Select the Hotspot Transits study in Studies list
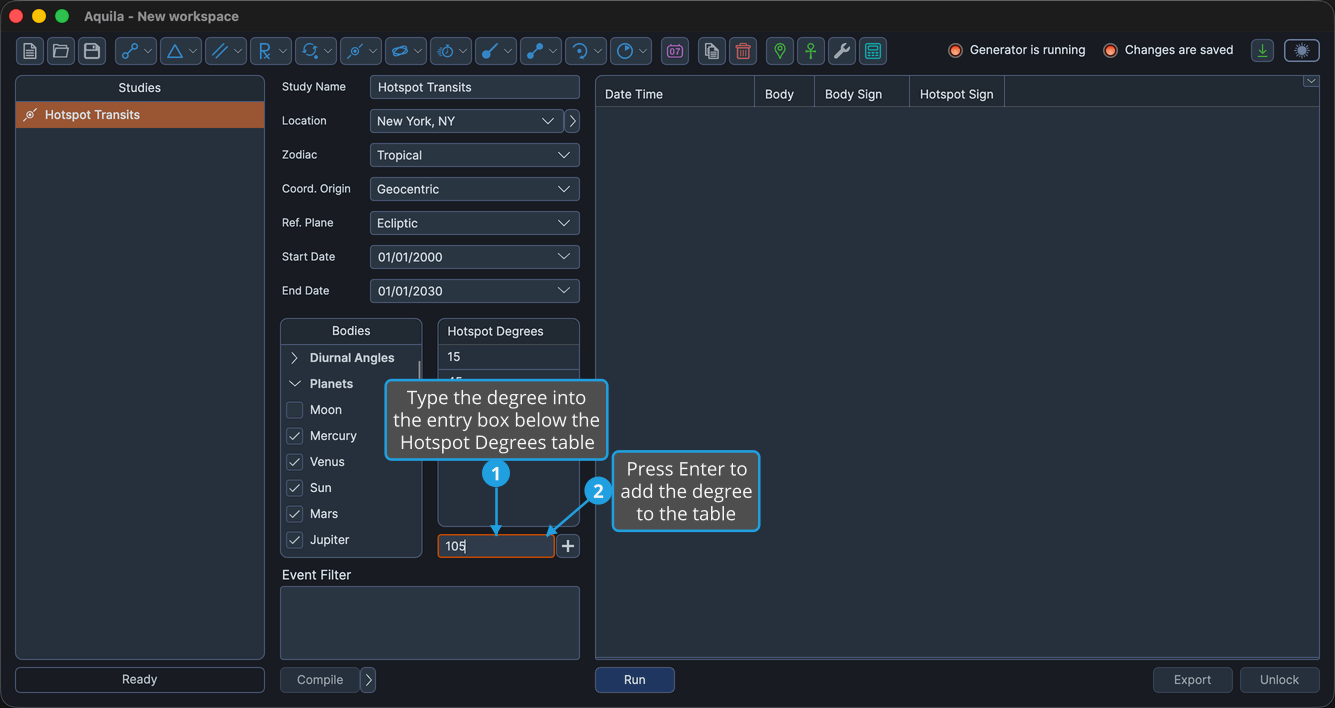Screen dimensions: 1335x708 pos(140,115)
